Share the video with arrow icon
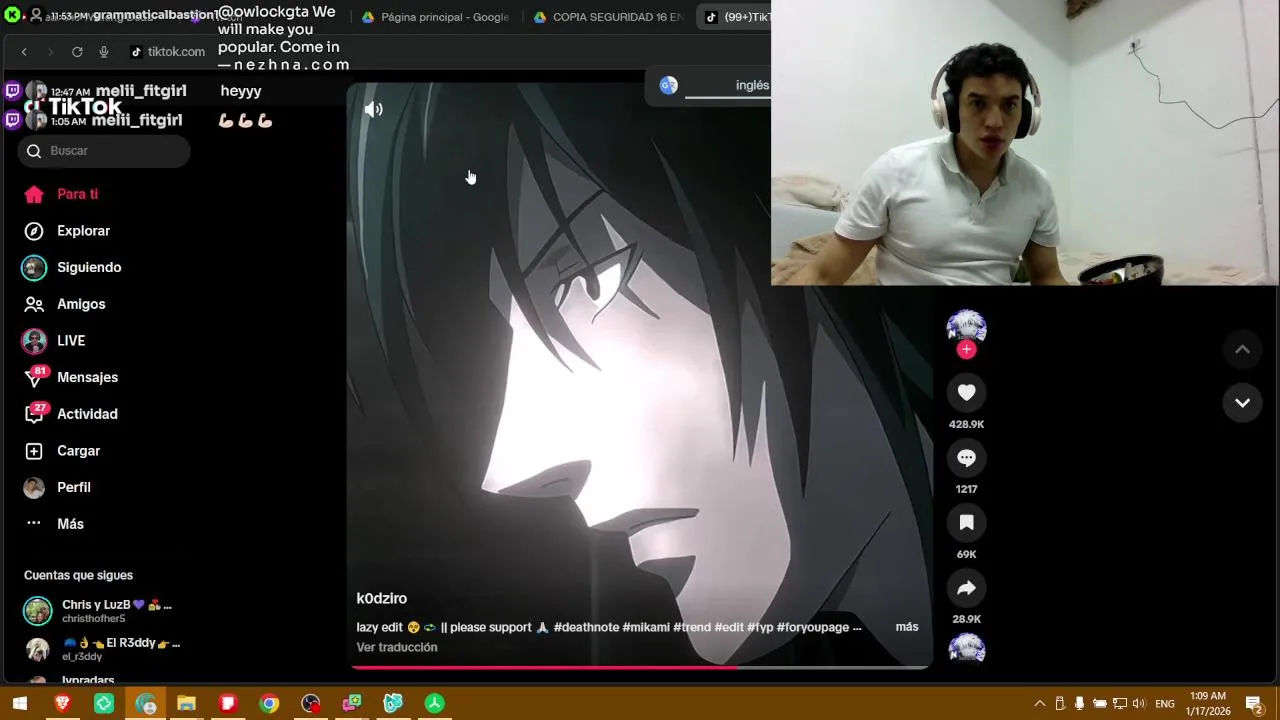1280x720 pixels. (966, 589)
